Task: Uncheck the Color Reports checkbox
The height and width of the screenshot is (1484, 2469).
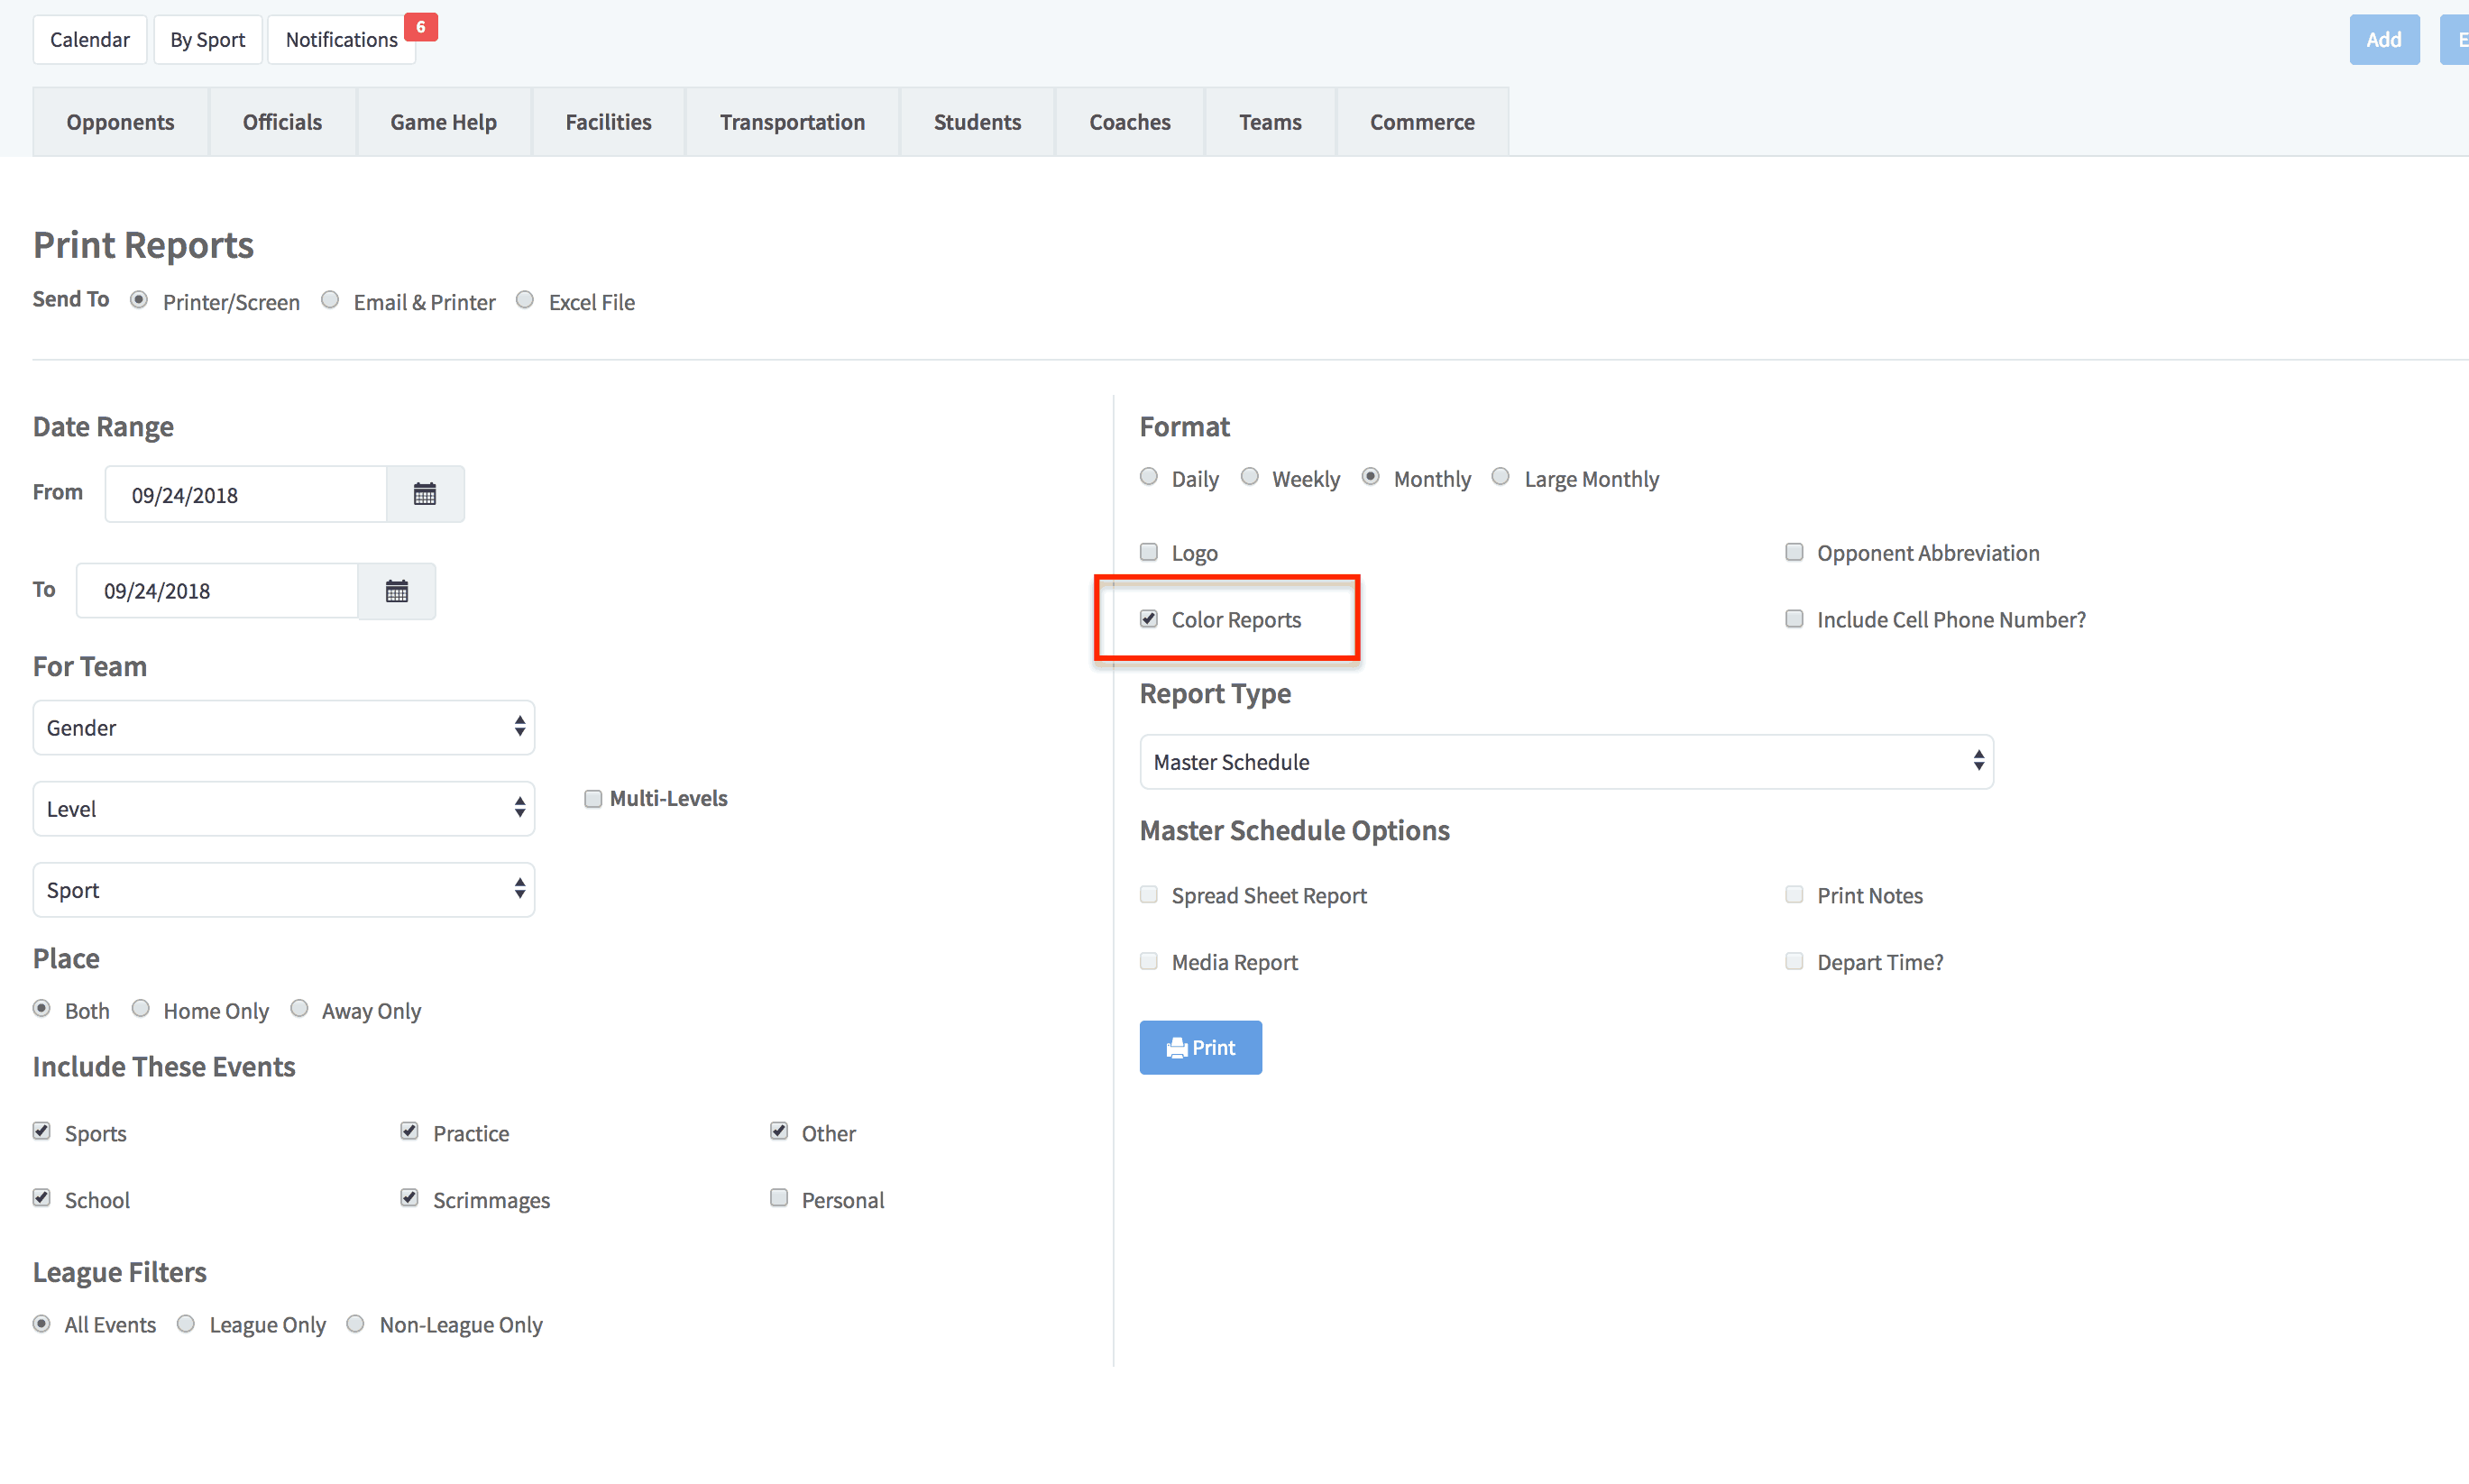Action: tap(1149, 619)
